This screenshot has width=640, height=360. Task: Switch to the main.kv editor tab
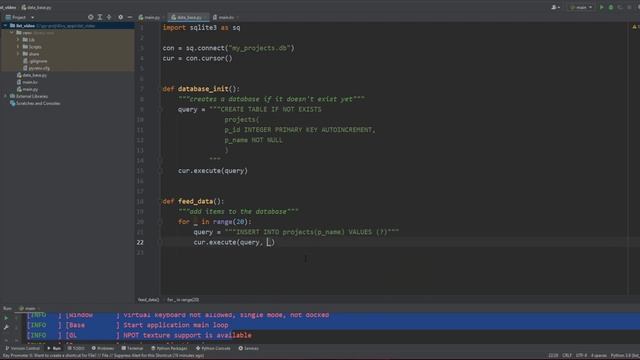coord(226,17)
